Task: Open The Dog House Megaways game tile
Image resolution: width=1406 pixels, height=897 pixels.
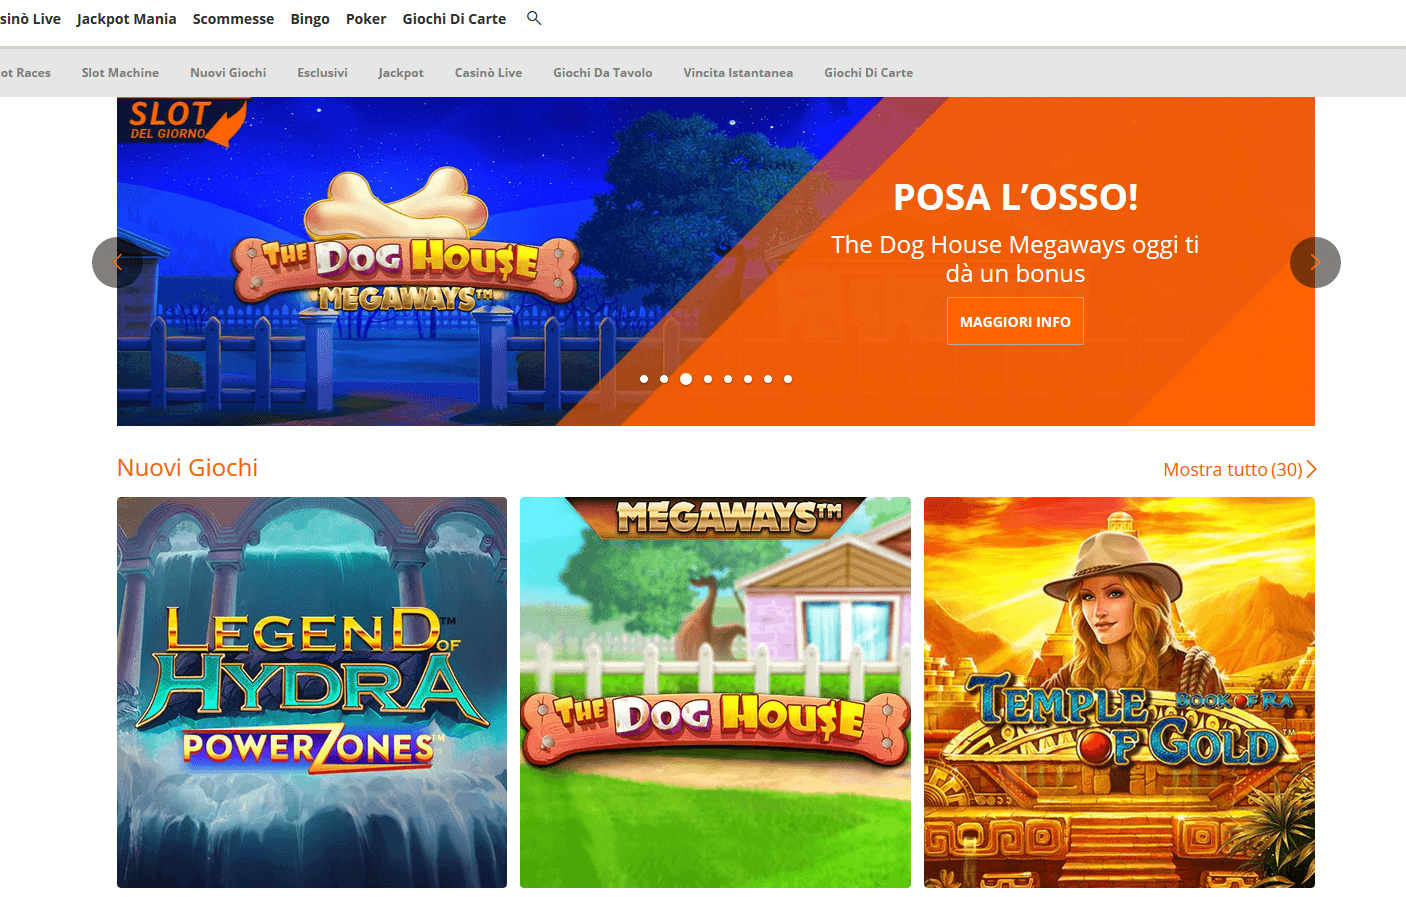Action: tap(715, 692)
